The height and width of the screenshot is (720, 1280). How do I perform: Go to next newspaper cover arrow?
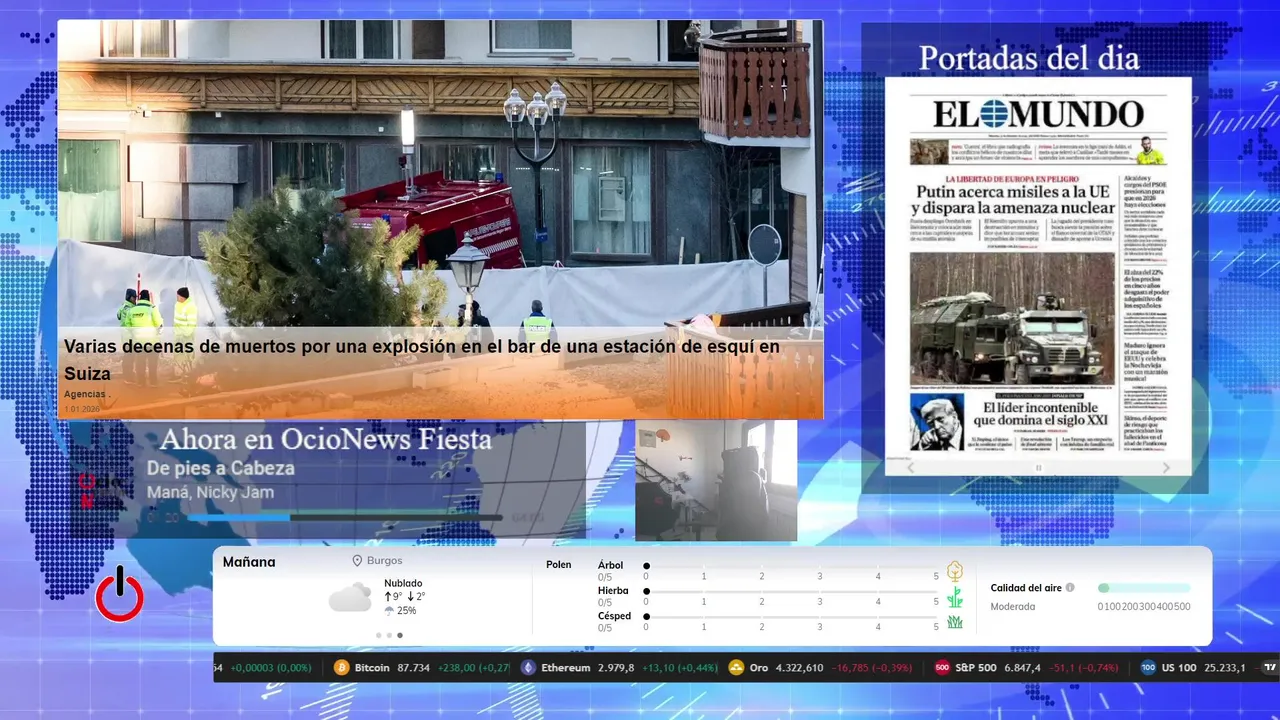[x=1165, y=468]
